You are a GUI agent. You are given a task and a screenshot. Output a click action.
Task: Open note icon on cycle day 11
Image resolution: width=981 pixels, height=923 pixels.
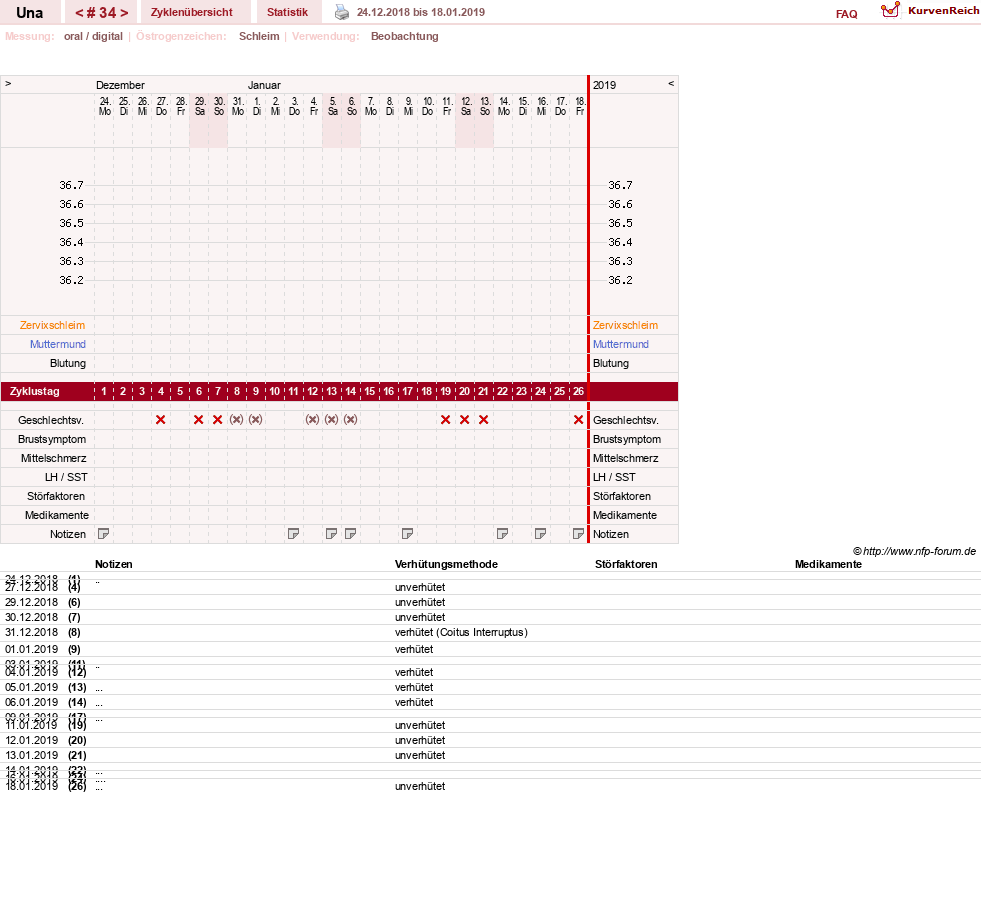point(293,534)
